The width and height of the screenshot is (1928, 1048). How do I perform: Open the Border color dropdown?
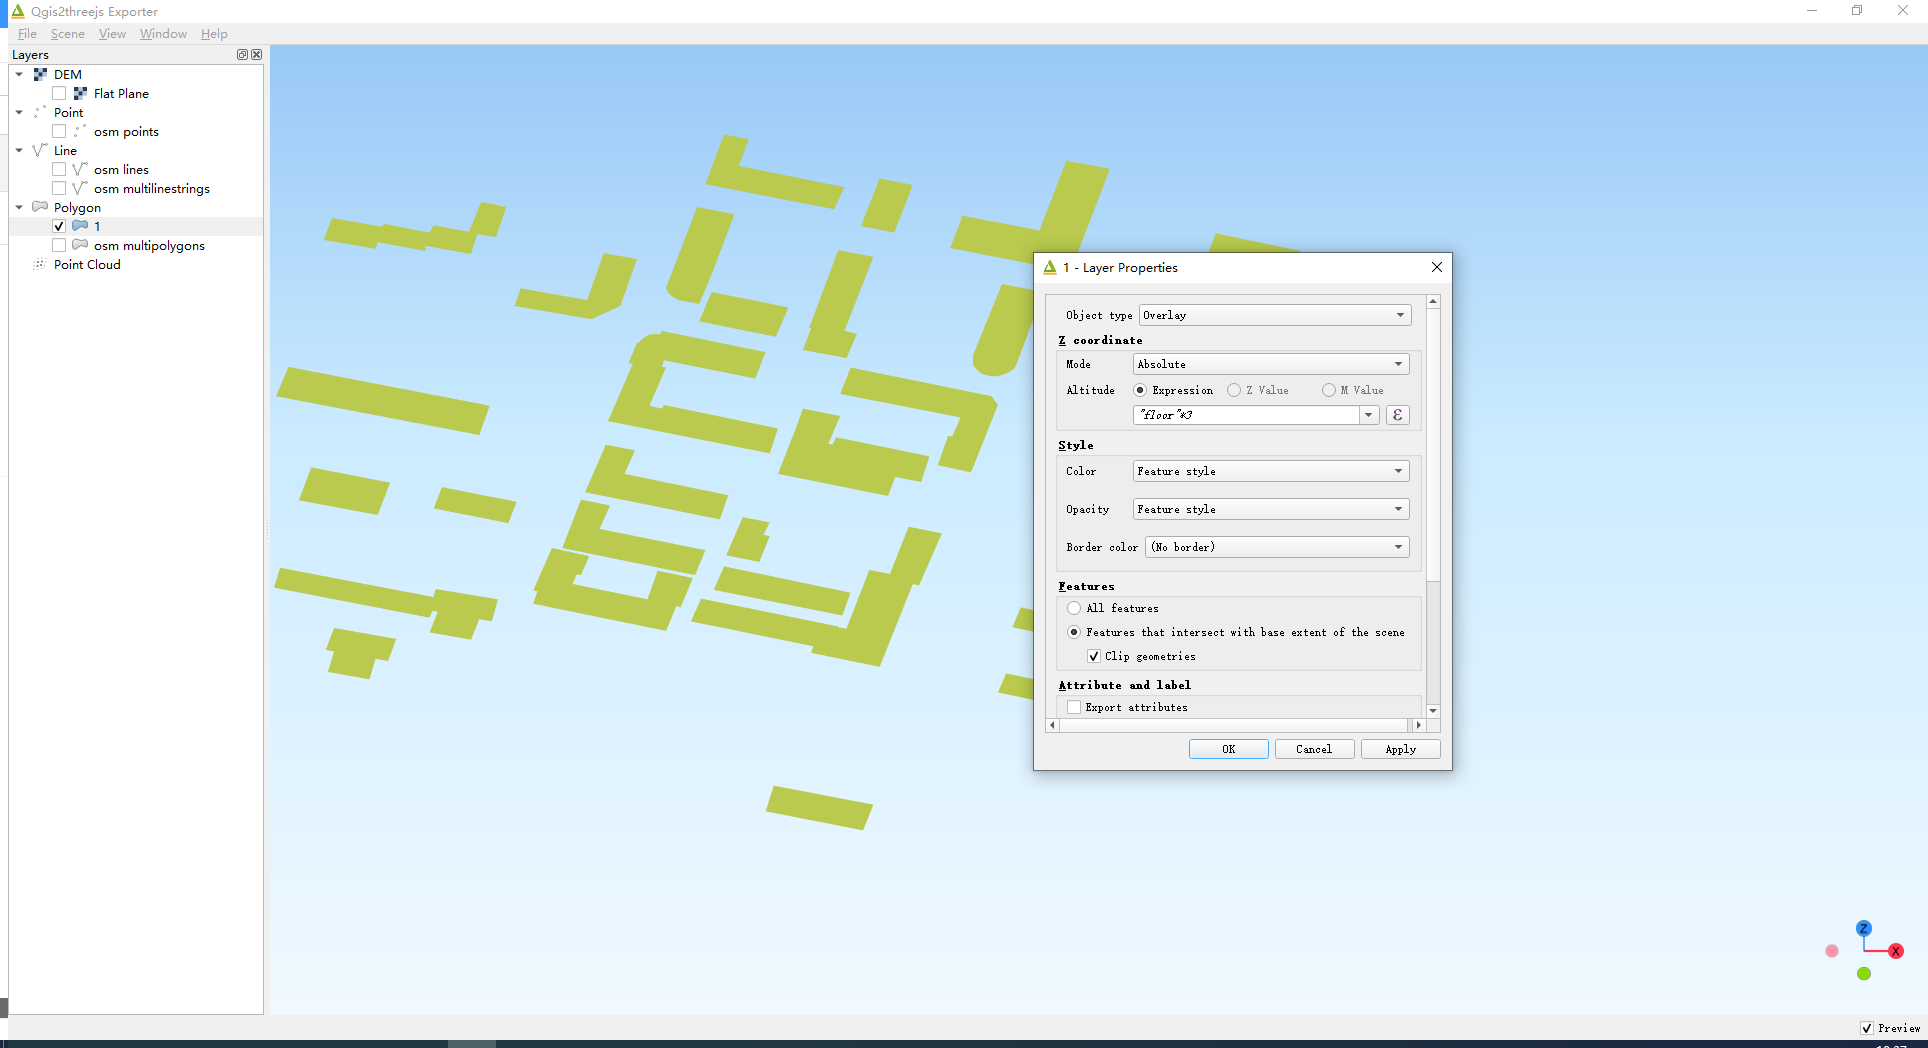click(1276, 547)
